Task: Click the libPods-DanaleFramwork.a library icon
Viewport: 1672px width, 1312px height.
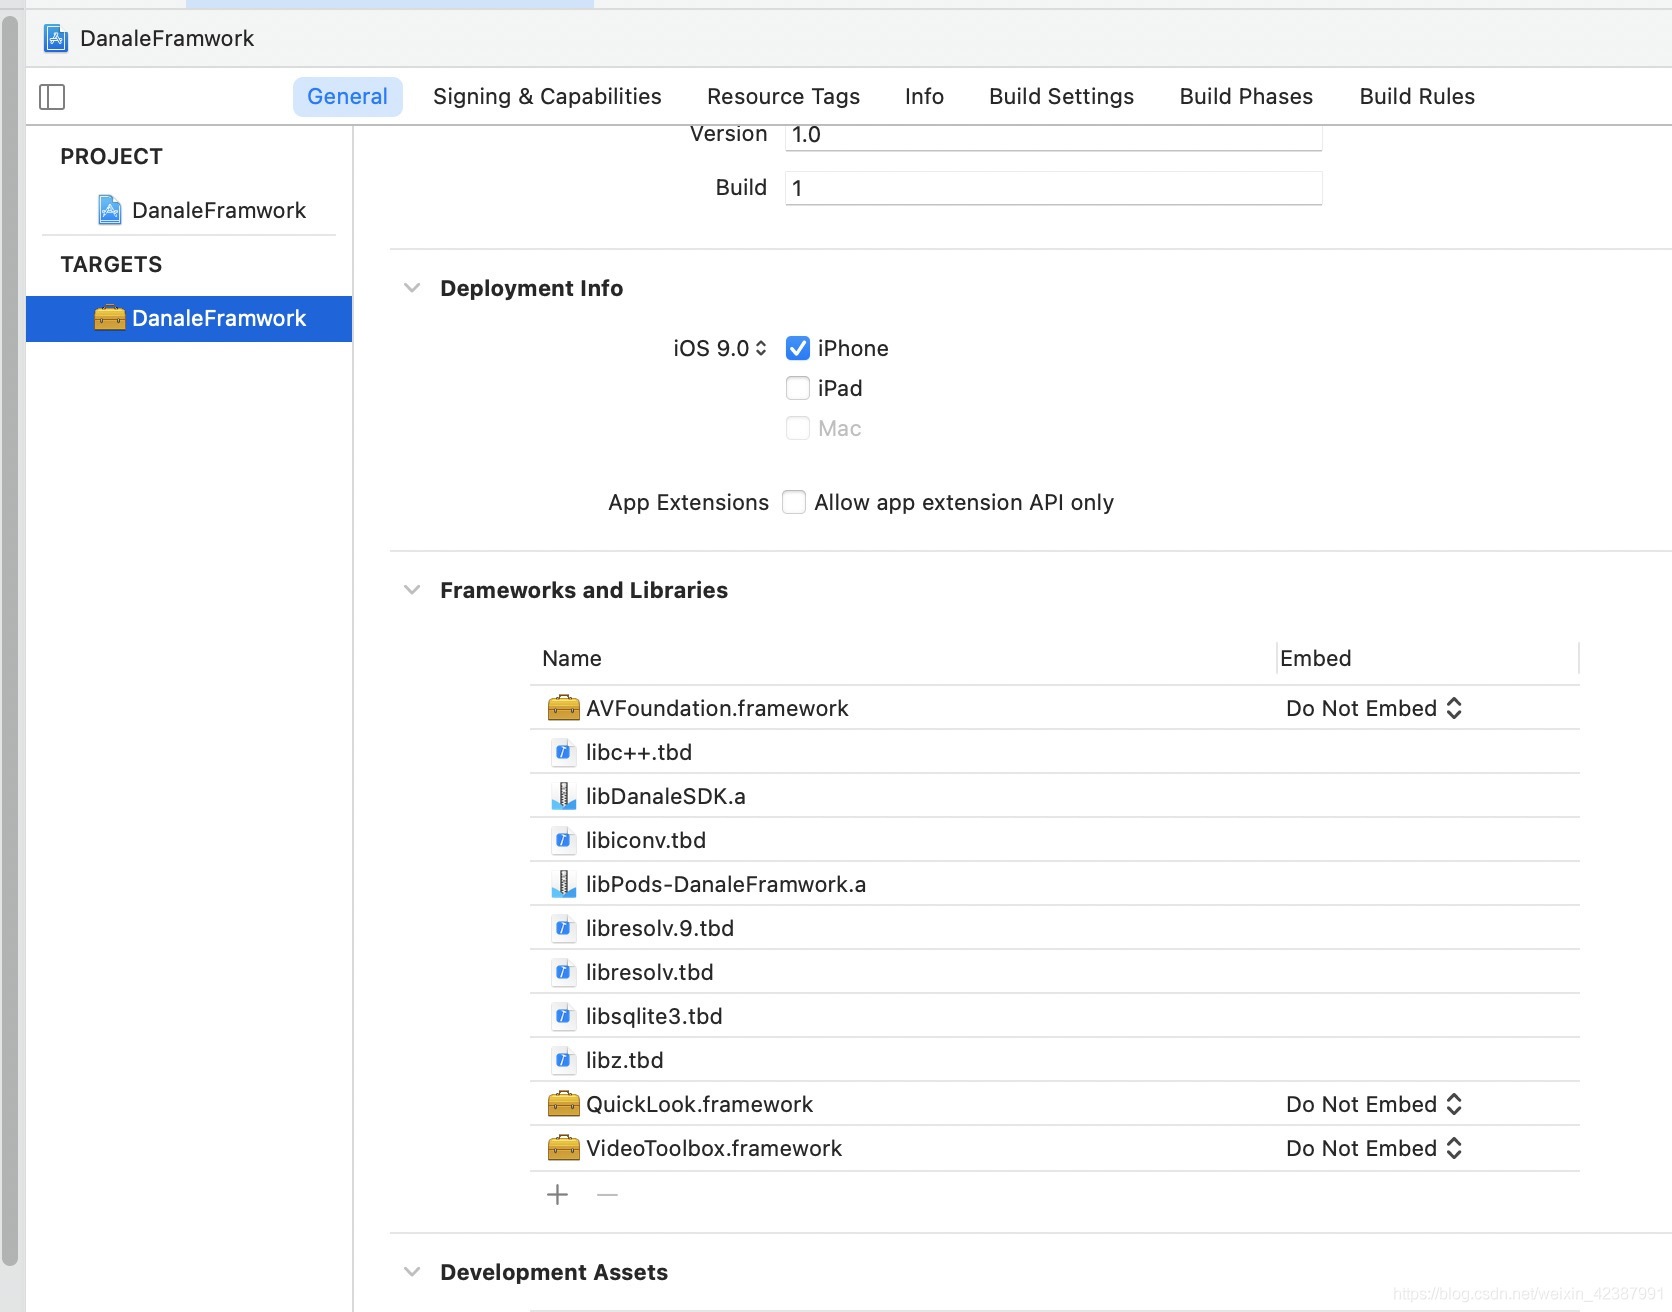Action: click(x=564, y=884)
